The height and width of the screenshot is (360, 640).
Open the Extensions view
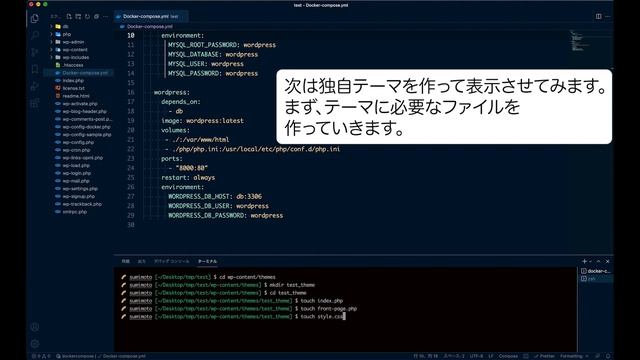(35, 103)
